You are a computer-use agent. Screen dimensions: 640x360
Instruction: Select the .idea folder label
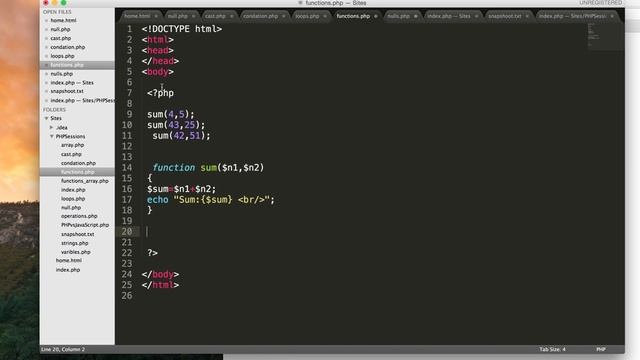click(62, 127)
